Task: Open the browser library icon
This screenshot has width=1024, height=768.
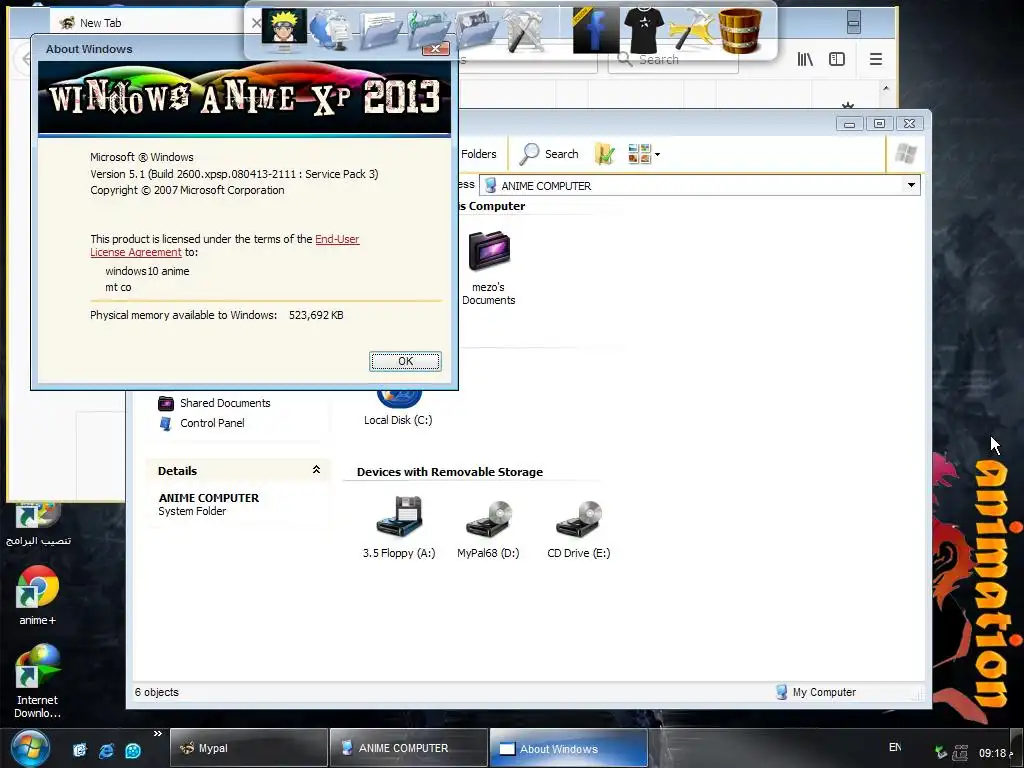Action: (x=805, y=59)
